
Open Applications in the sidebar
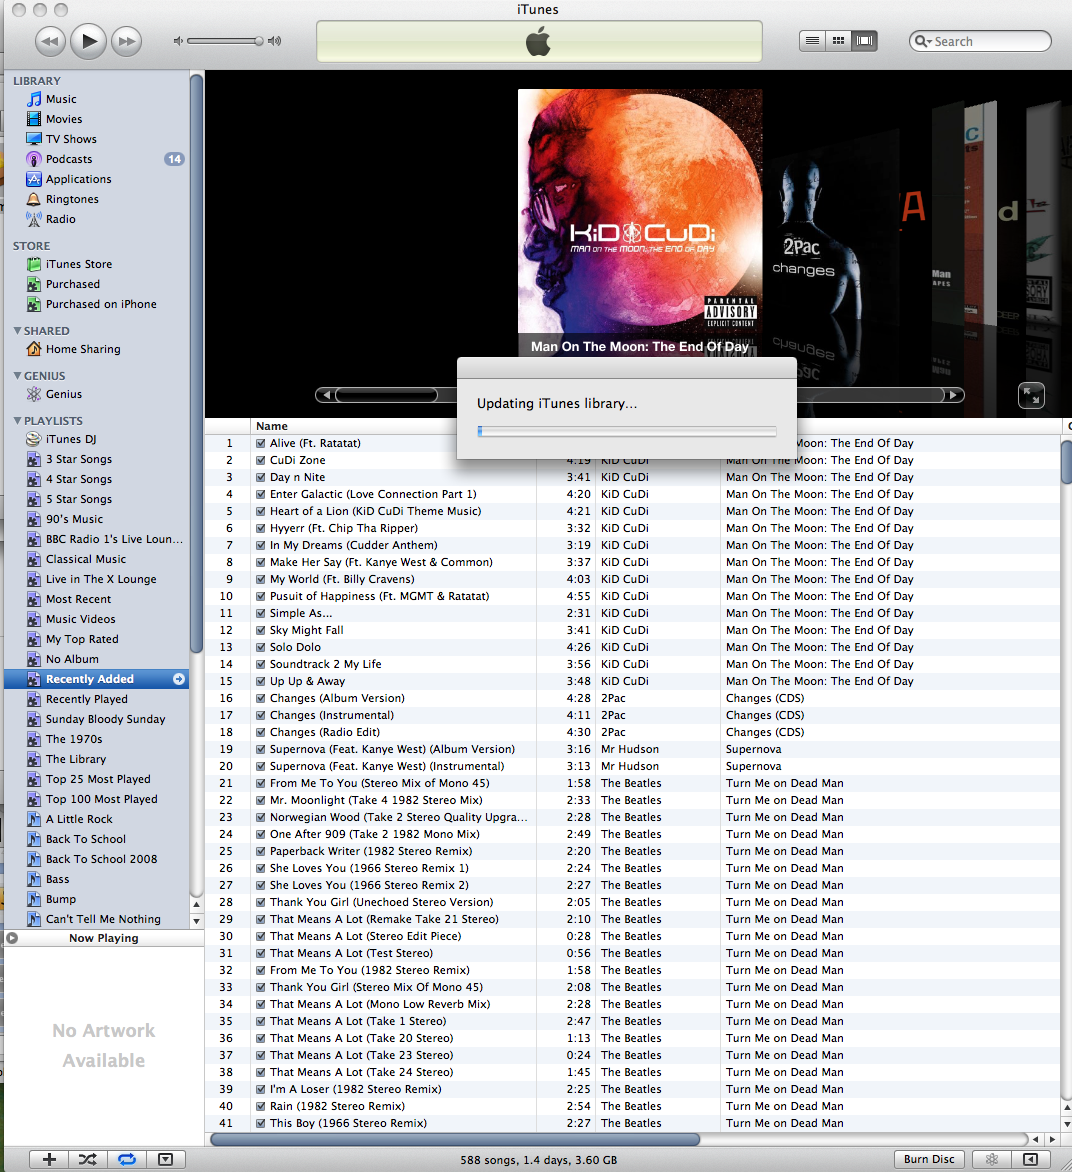point(78,179)
